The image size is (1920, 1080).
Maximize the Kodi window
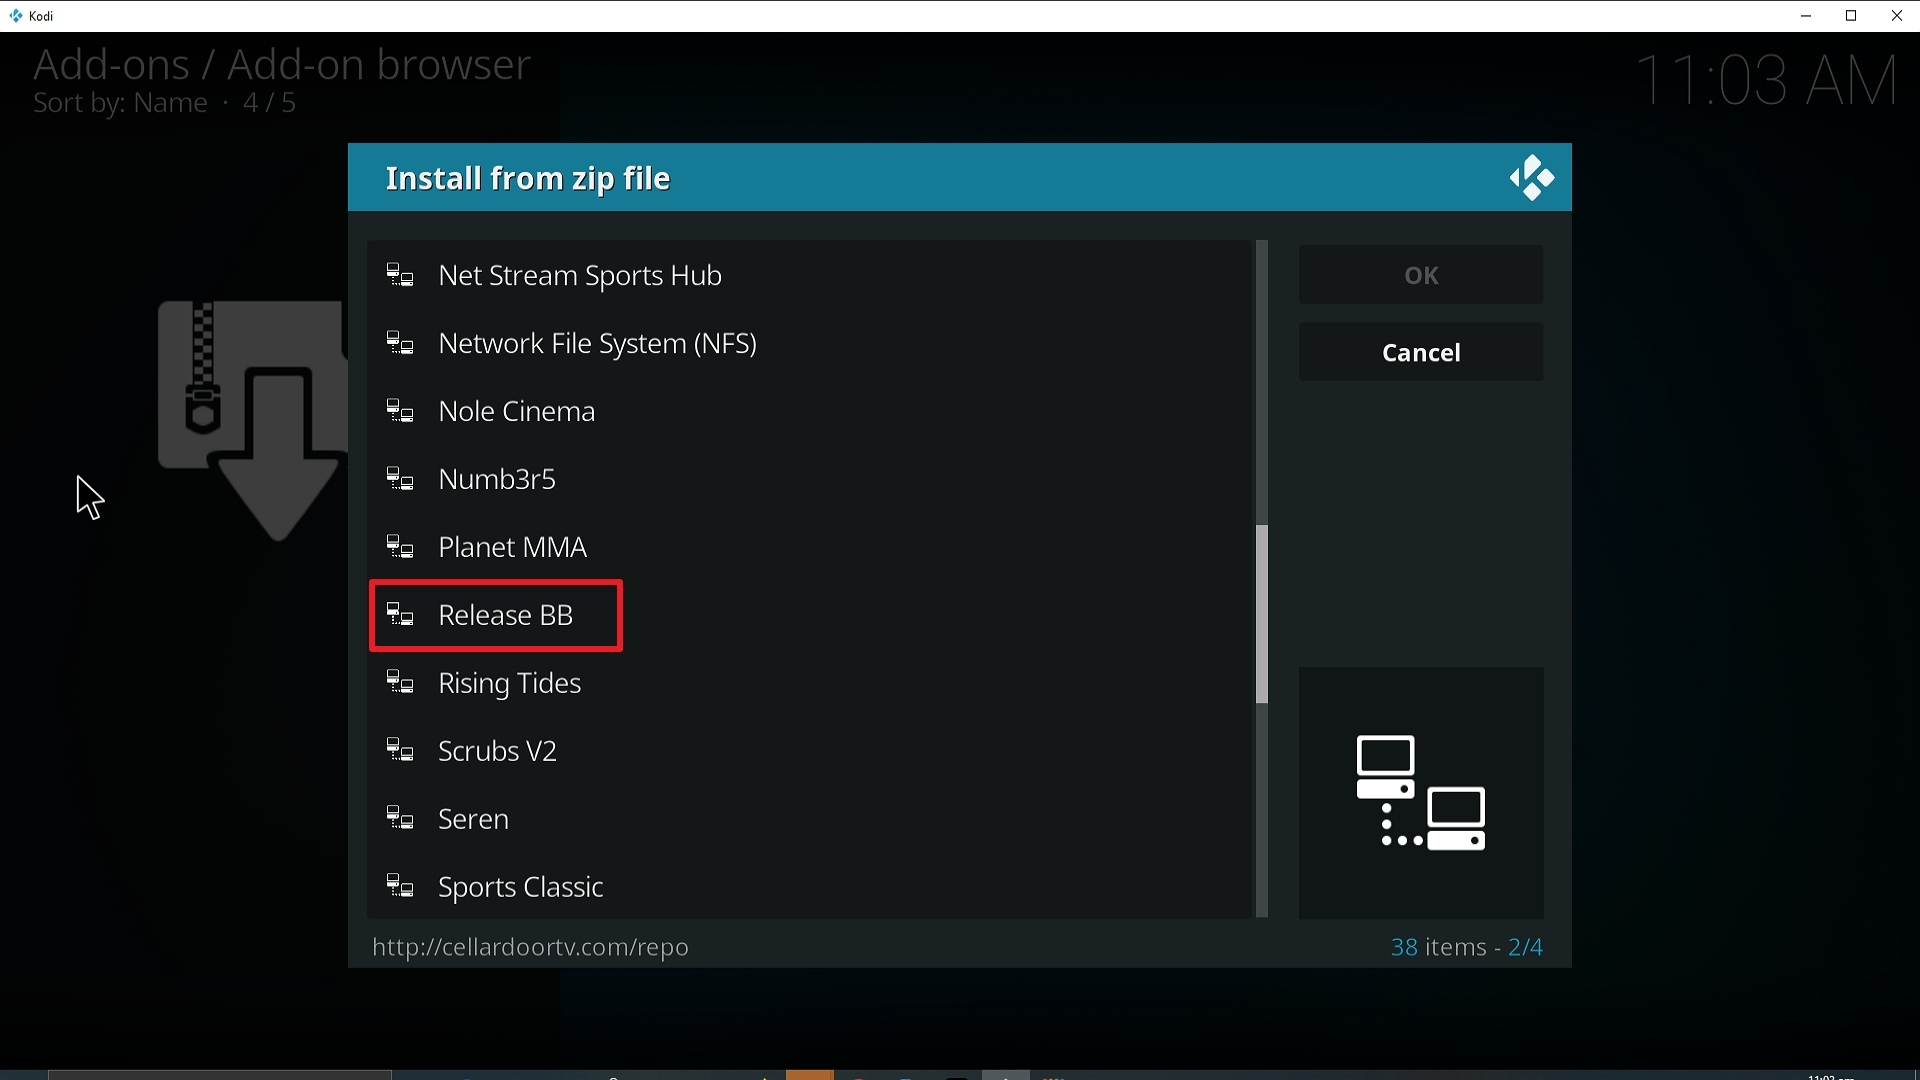pos(1852,16)
